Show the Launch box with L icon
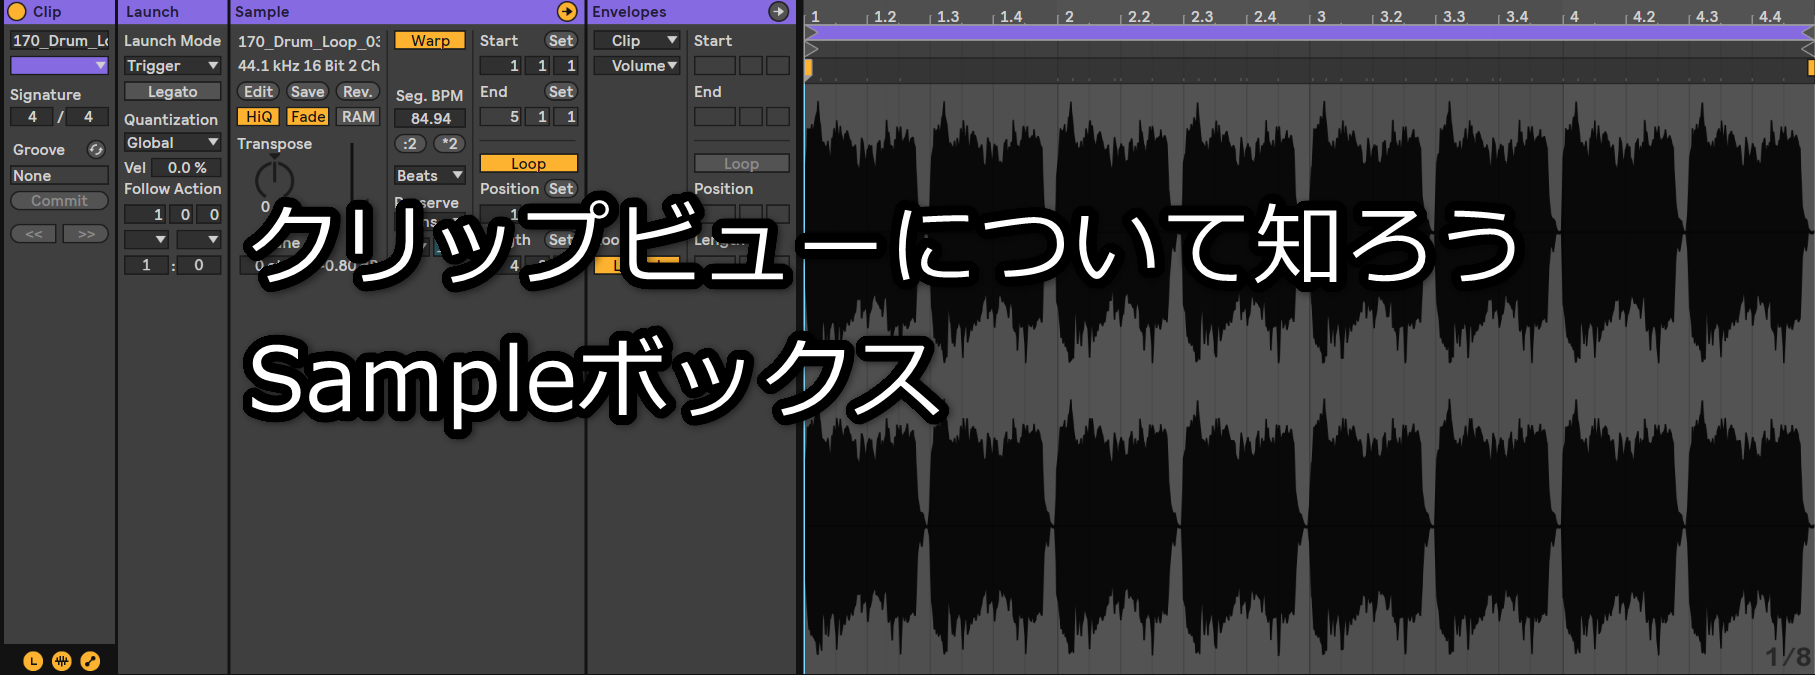This screenshot has width=1815, height=675. coord(33,661)
